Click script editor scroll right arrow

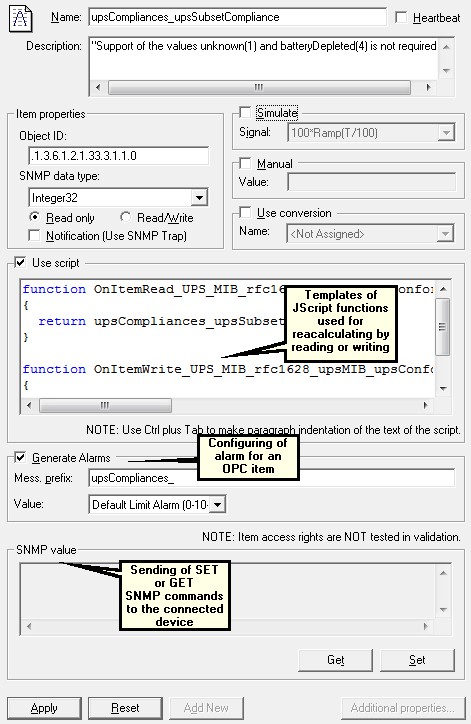(425, 405)
